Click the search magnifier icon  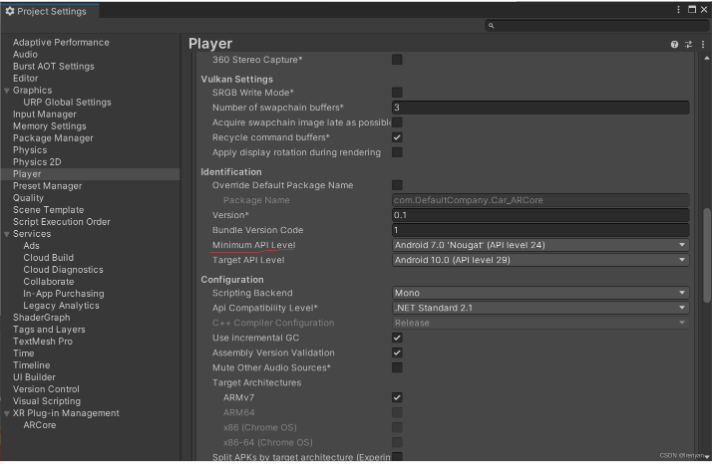(491, 26)
